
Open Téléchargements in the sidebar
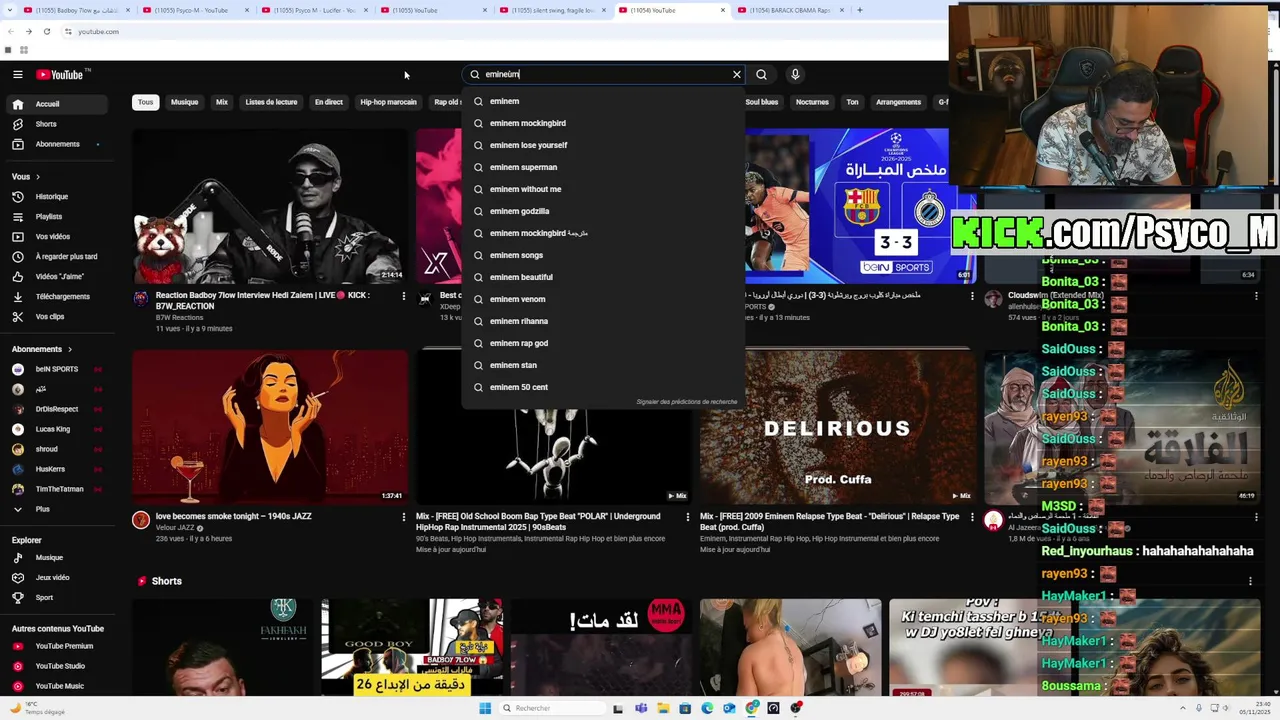(59, 297)
